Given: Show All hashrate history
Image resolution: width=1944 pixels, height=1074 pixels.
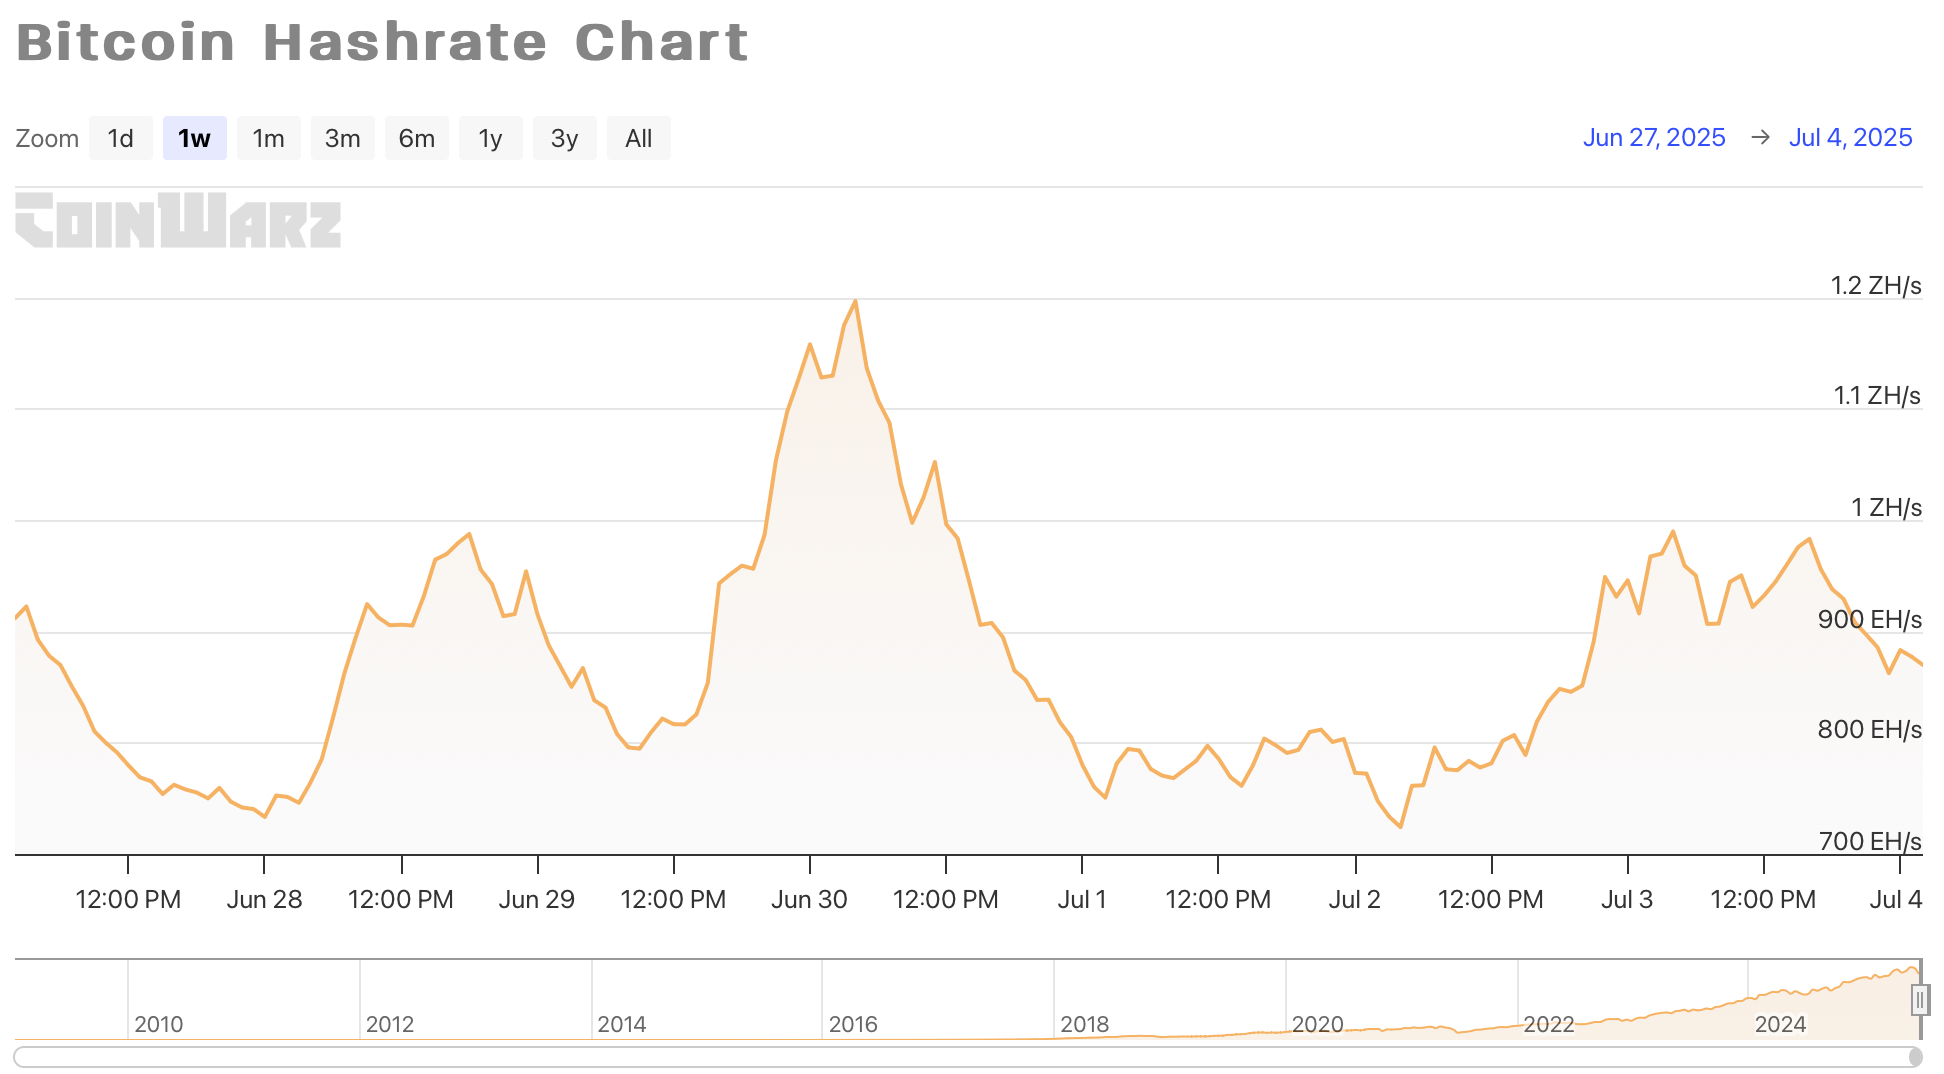Looking at the screenshot, I should tap(638, 138).
